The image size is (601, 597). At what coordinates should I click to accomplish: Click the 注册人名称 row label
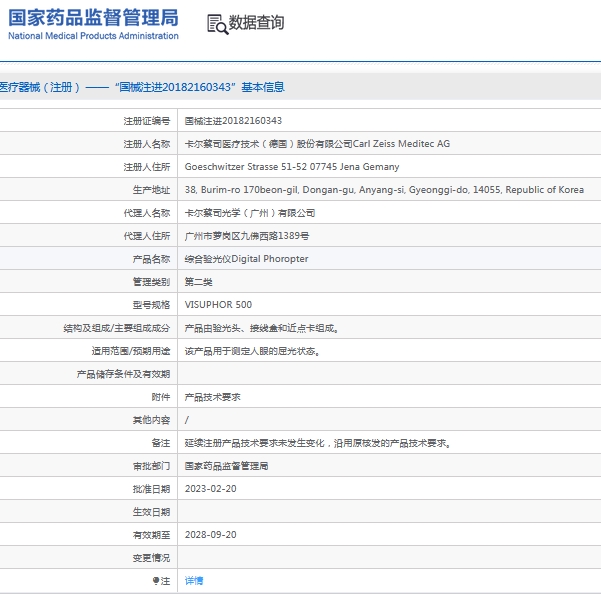[x=147, y=144]
